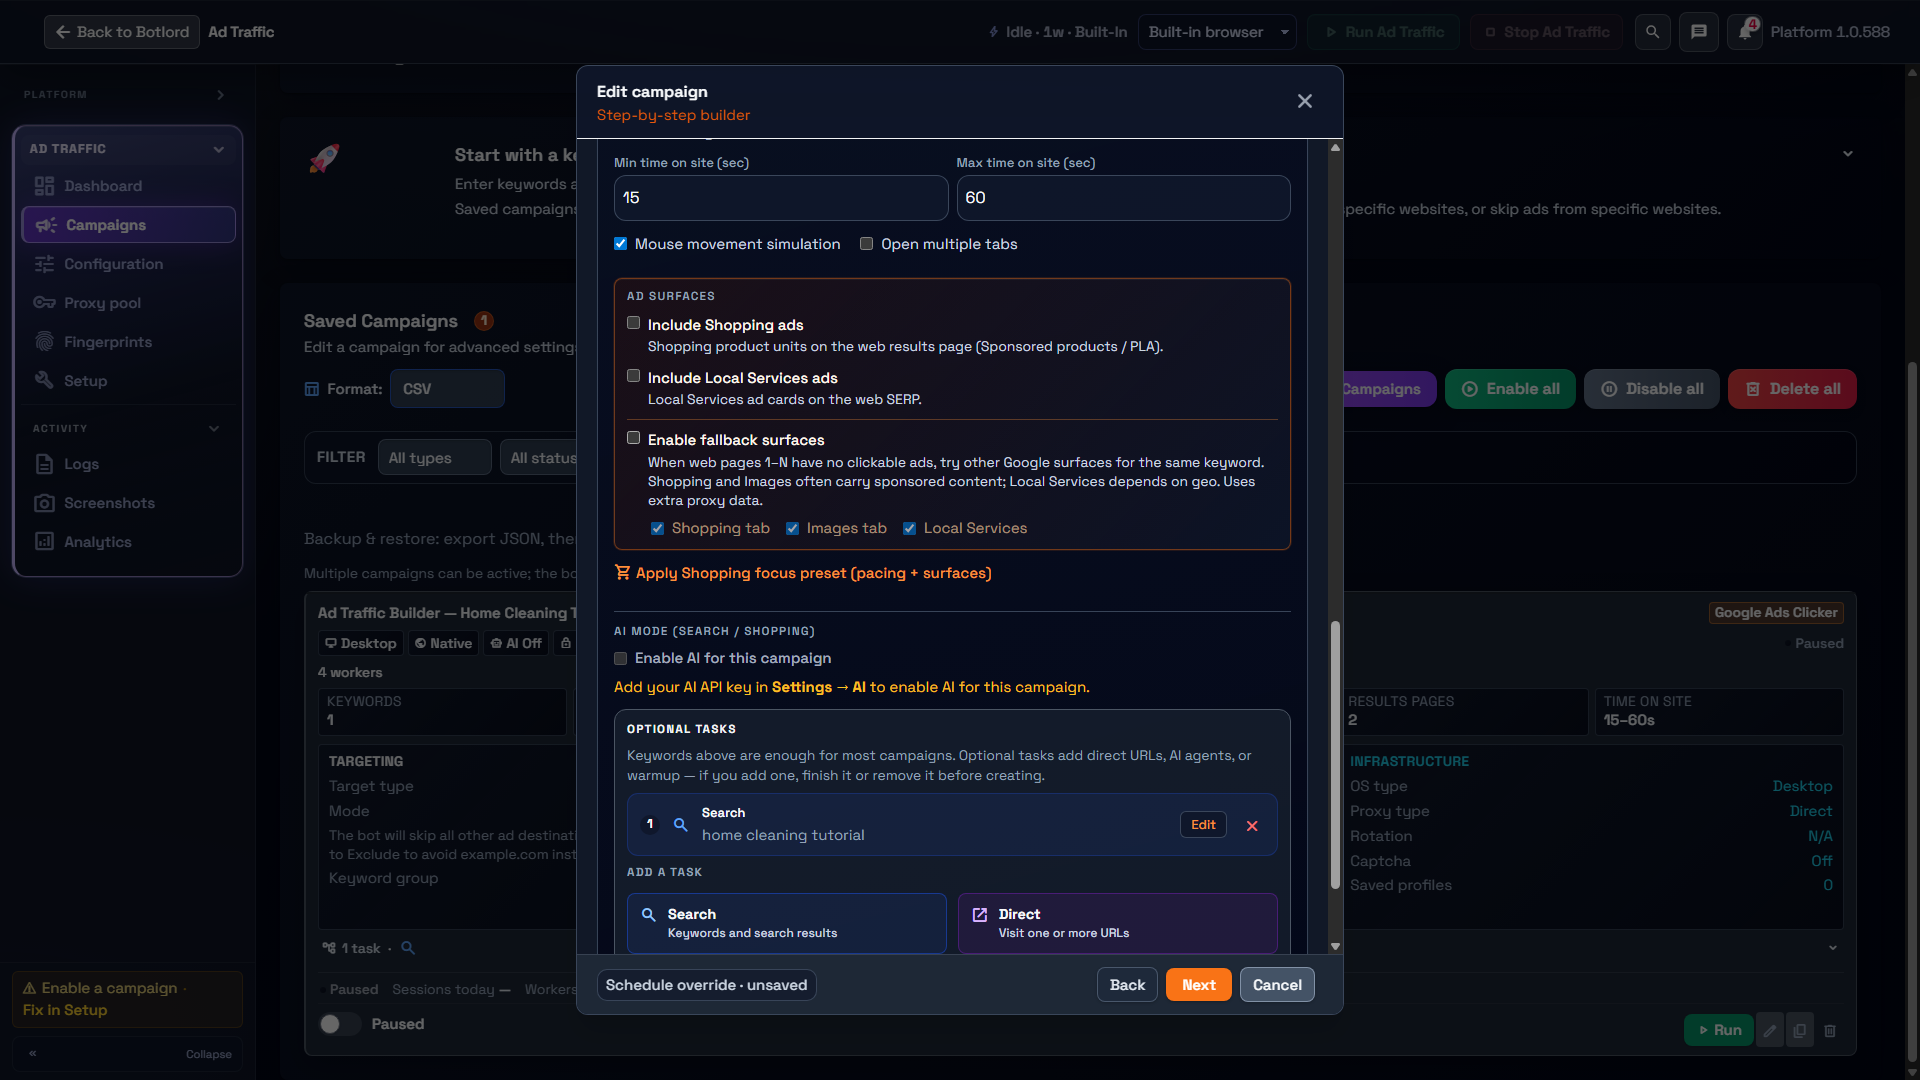Screen dimensions: 1920x1080
Task: Edit campaign with pencil icon
Action: (1770, 1030)
